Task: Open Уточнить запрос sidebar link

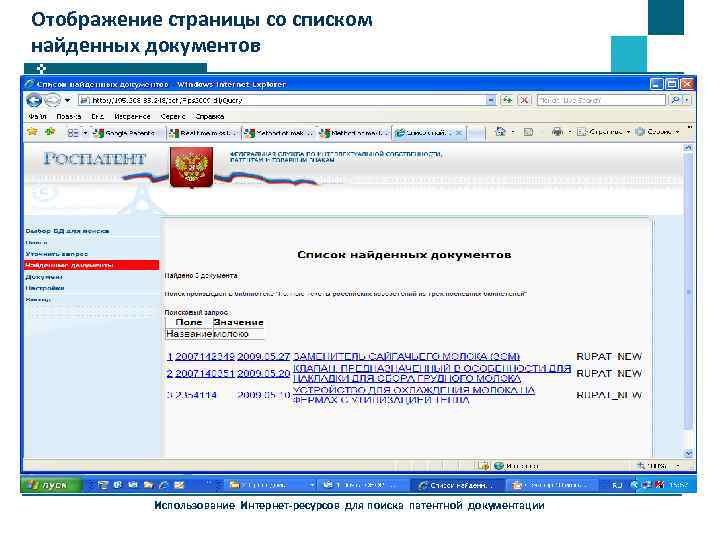Action: [x=56, y=254]
